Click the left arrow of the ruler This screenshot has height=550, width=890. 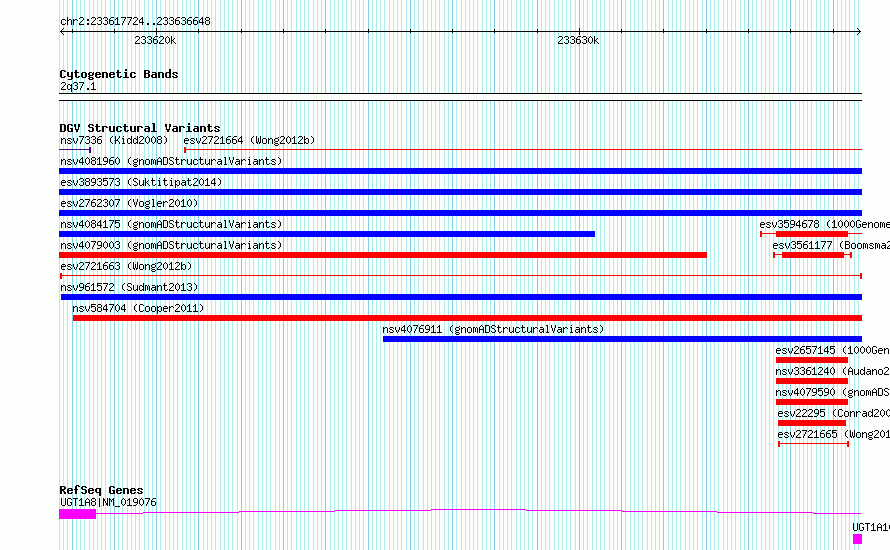click(63, 32)
